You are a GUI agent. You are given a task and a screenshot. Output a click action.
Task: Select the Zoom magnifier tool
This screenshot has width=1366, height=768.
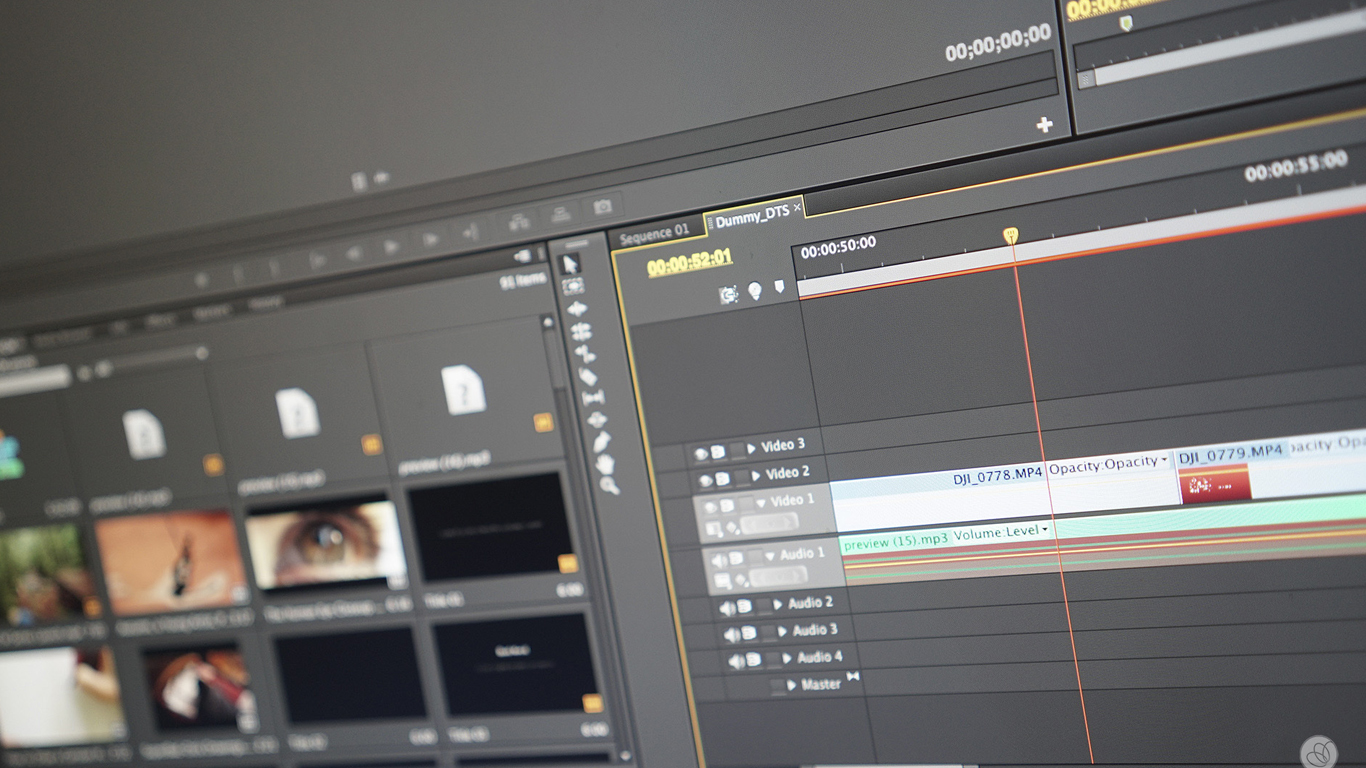pos(609,486)
